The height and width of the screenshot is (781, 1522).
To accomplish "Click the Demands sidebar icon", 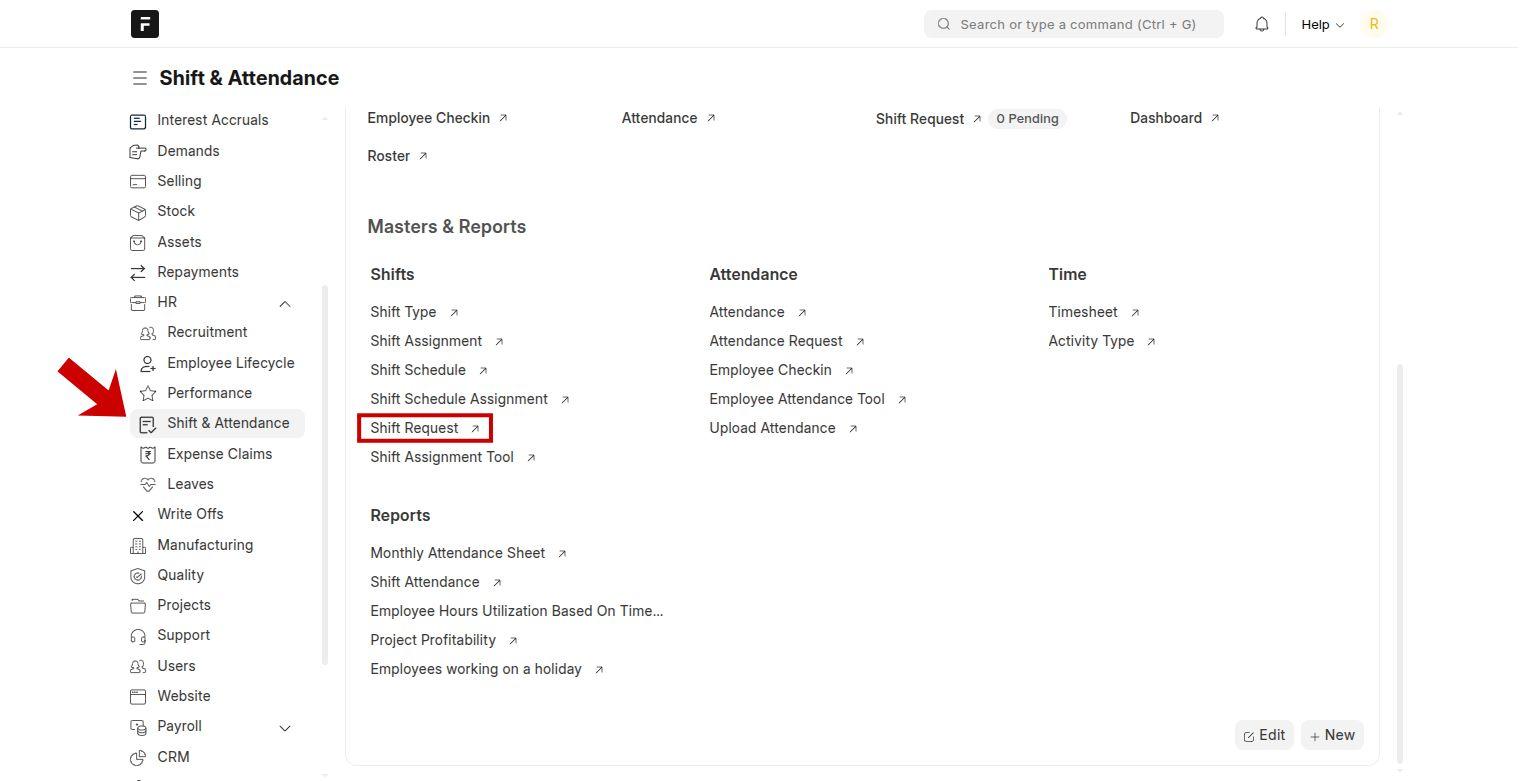I will pos(138,151).
